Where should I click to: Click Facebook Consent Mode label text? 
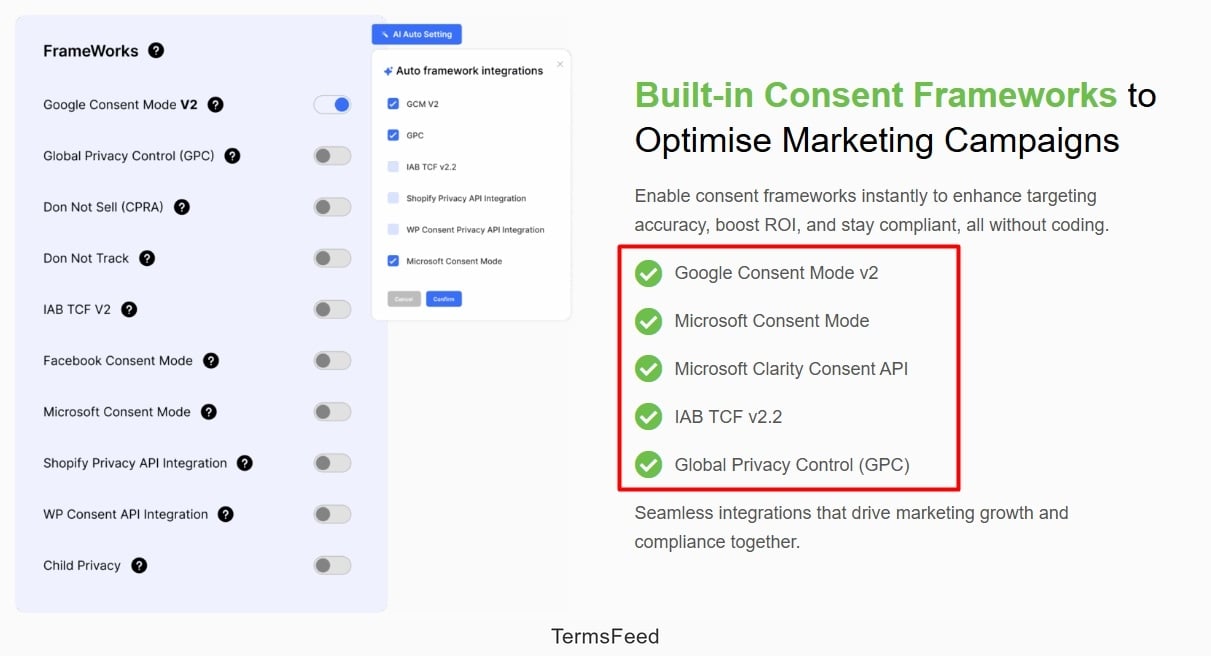pyautogui.click(x=118, y=360)
